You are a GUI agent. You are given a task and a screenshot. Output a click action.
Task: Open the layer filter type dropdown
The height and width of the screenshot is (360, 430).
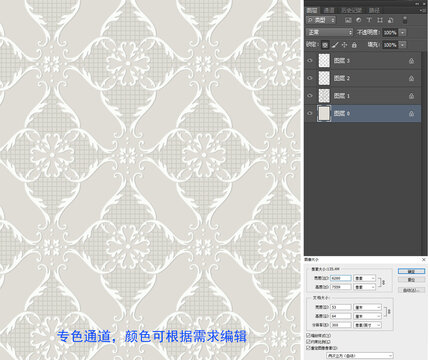coord(321,20)
